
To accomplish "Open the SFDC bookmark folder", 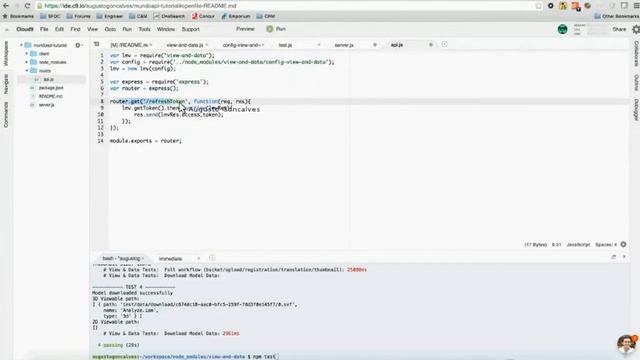I will (x=50, y=16).
